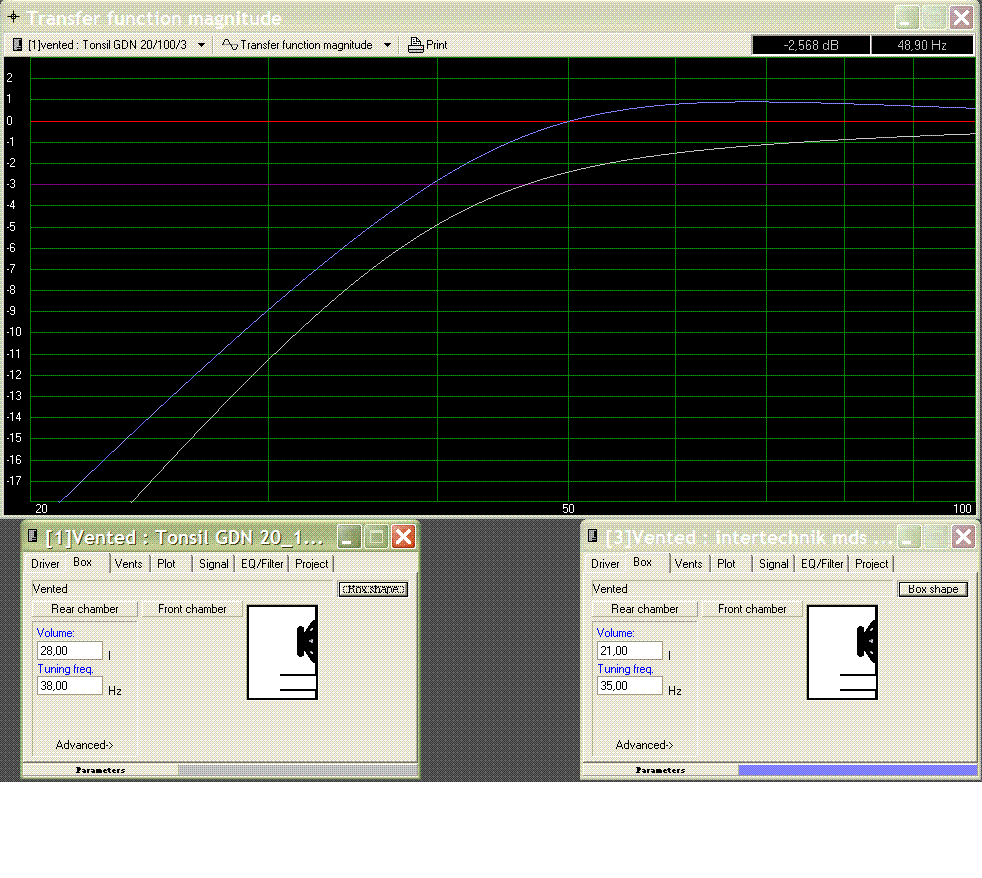Viewport: 982px width, 878px height.
Task: Click the Tuning freq. field showing 38,00
Action: tap(70, 686)
